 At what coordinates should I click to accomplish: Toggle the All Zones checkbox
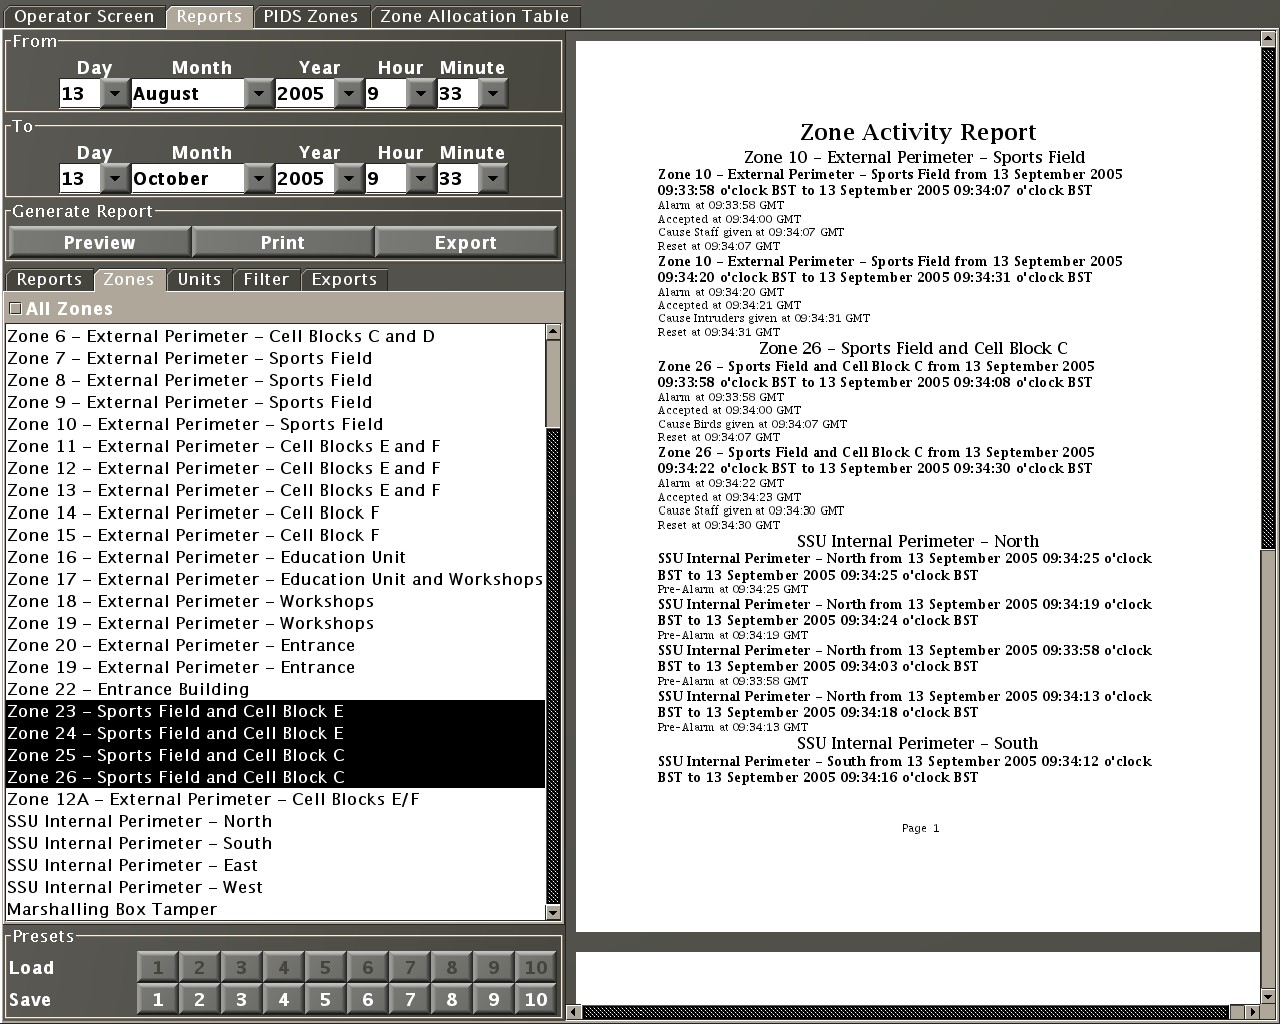tap(15, 309)
